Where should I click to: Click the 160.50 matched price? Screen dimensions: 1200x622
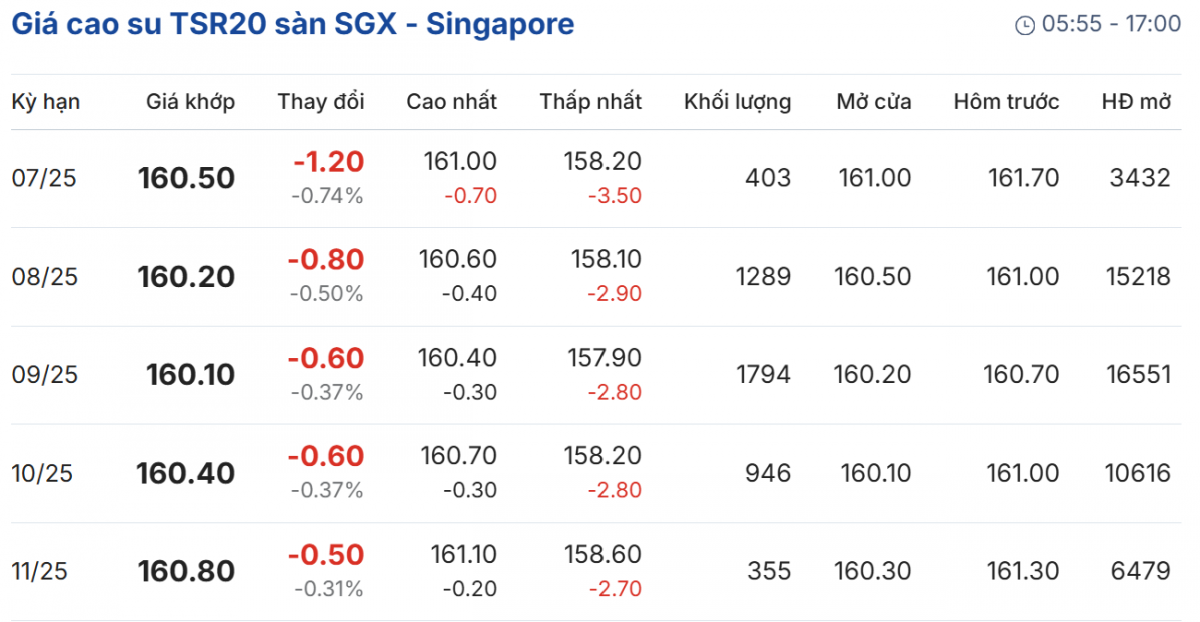187,178
